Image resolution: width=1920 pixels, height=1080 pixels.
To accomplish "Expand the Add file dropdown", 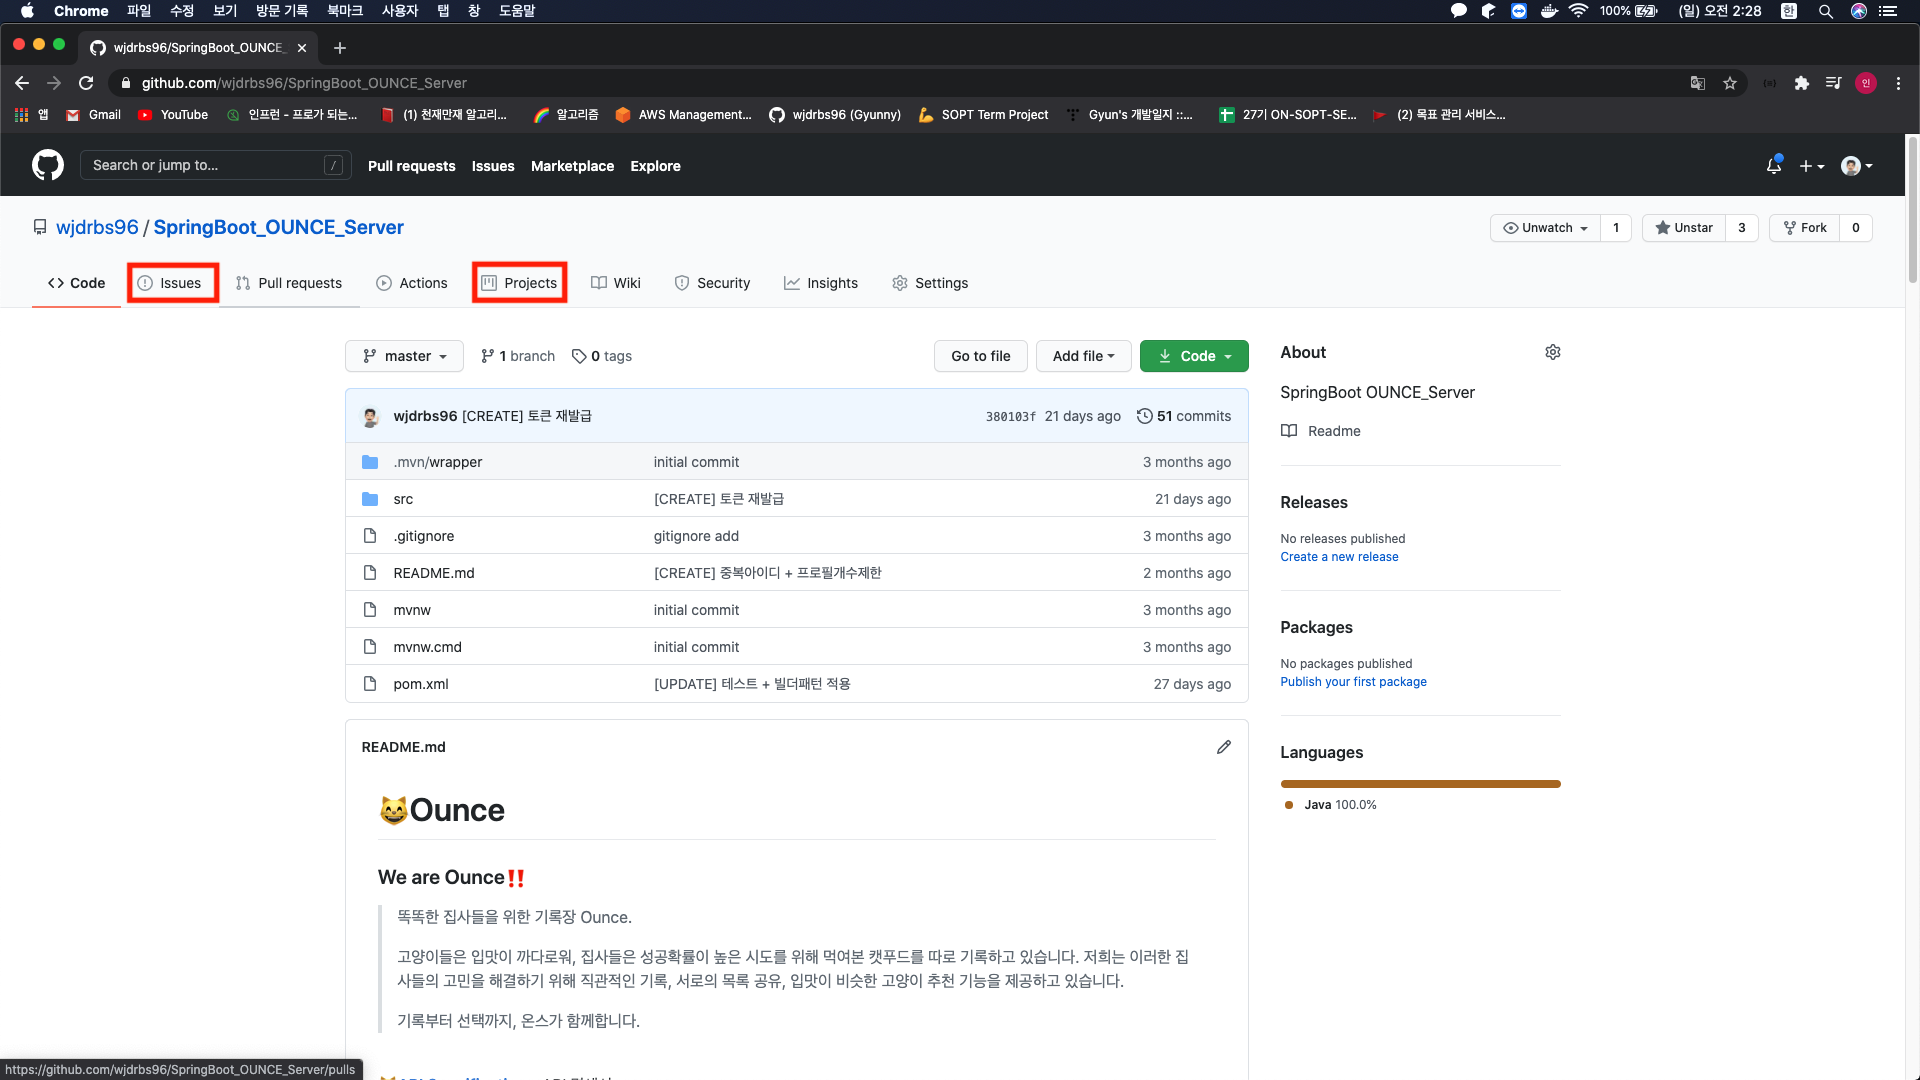I will pyautogui.click(x=1083, y=356).
